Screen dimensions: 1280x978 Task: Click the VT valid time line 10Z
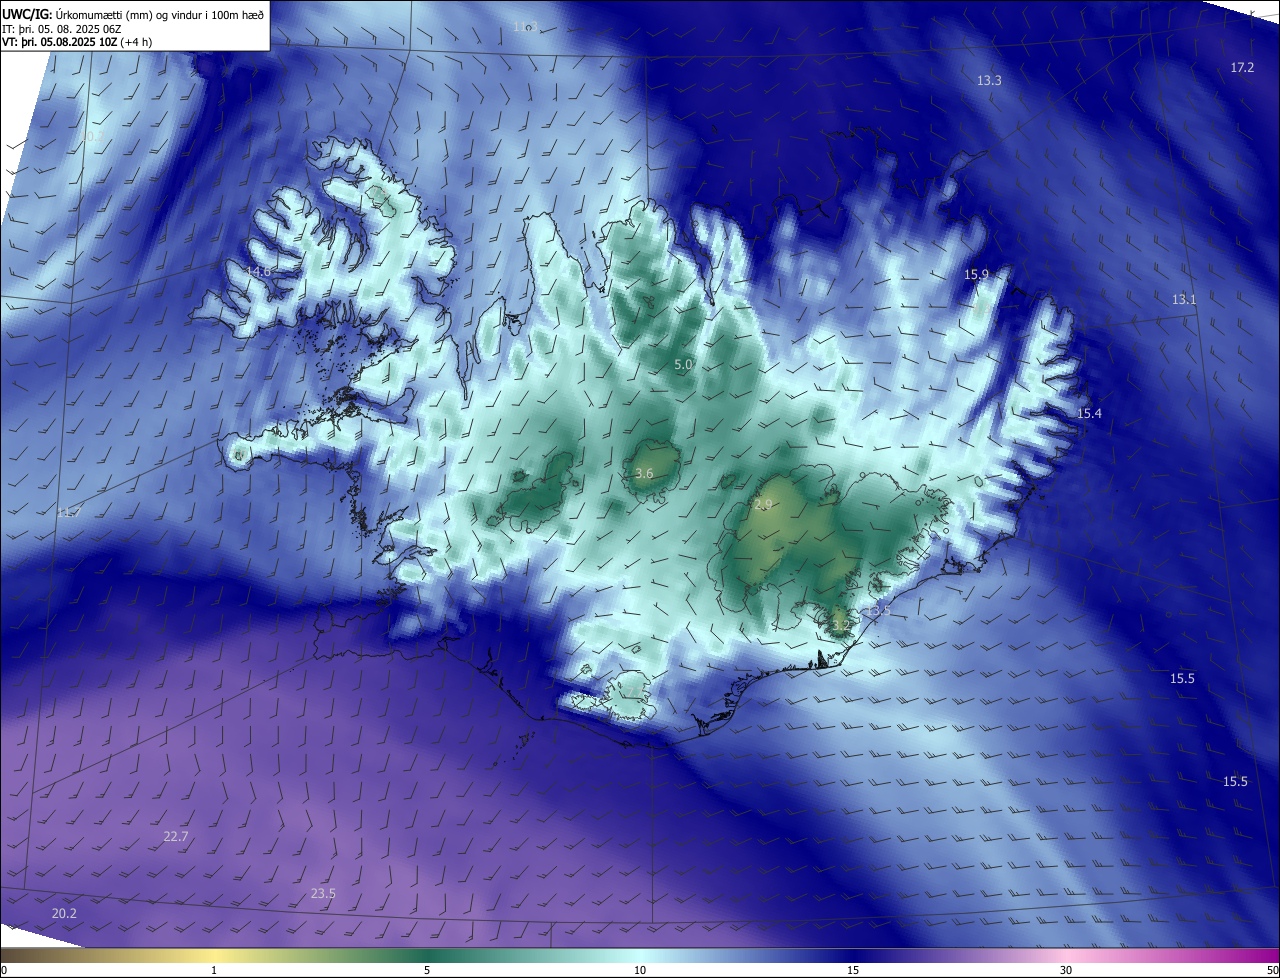[78, 42]
